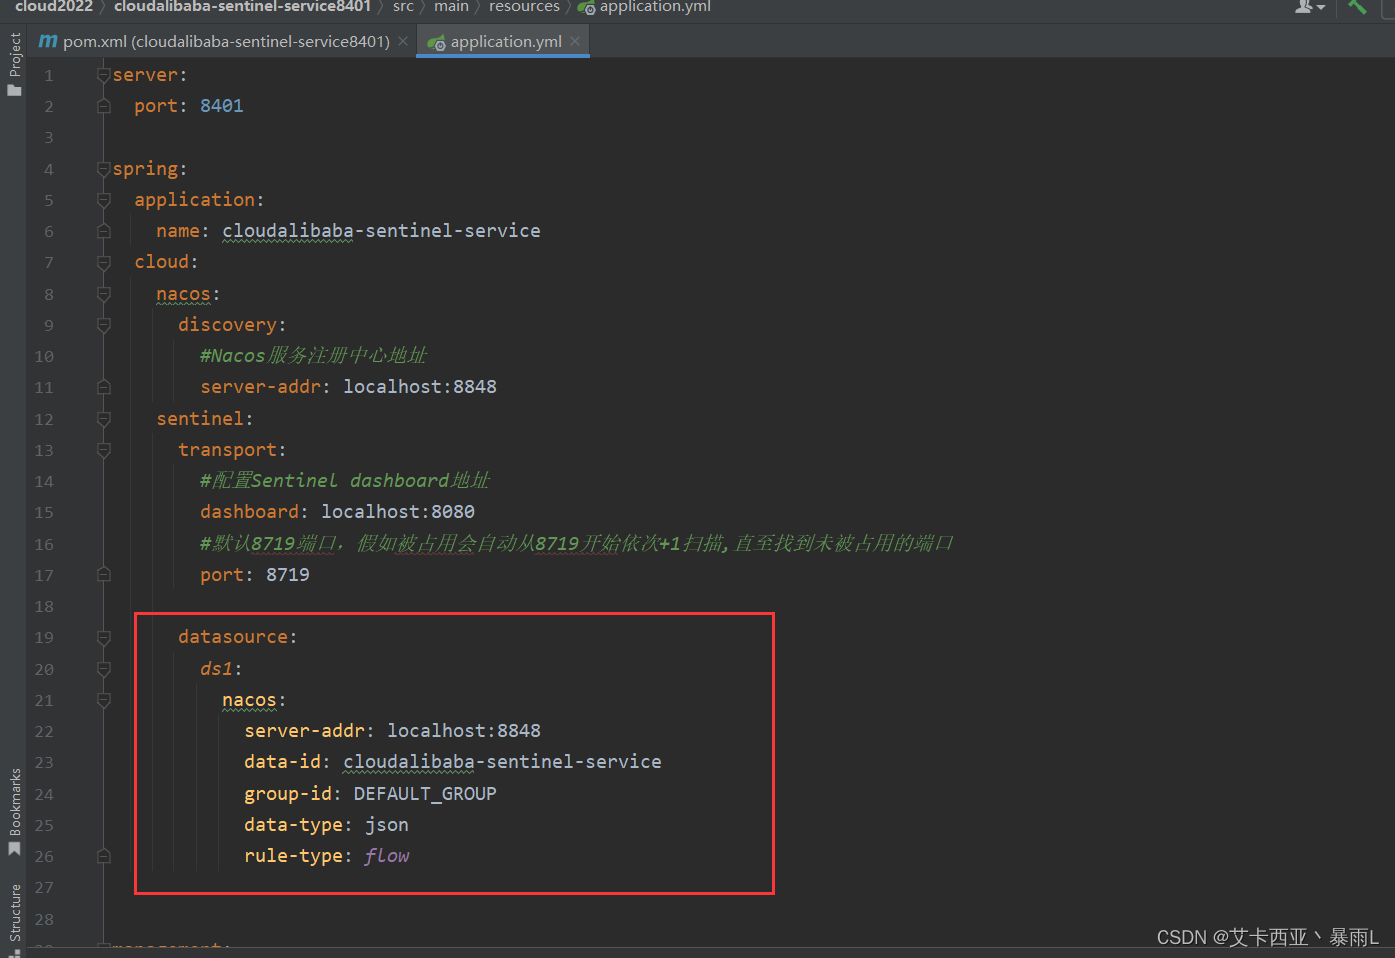Open the Structure tool window
1395x958 pixels.
point(14,918)
